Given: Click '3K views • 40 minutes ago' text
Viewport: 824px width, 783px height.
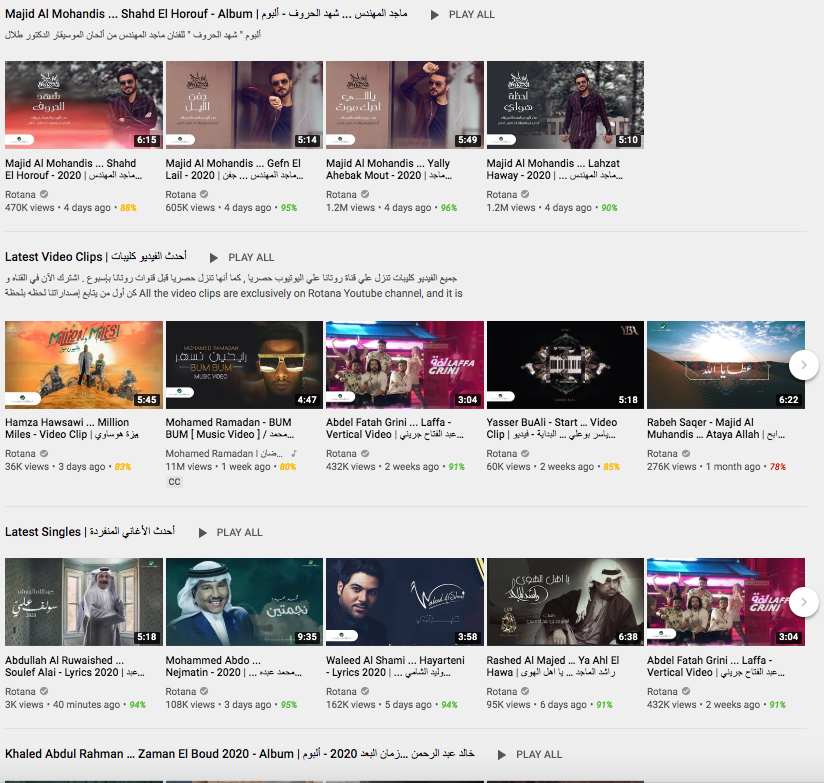Looking at the screenshot, I should pyautogui.click(x=63, y=705).
